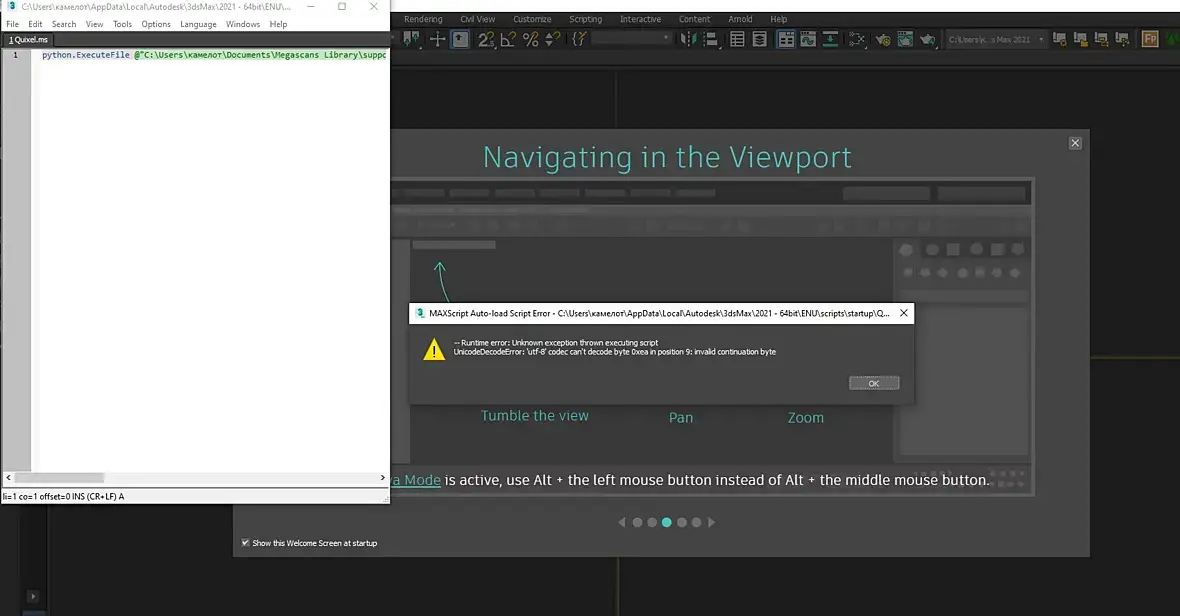This screenshot has width=1180, height=616.
Task: Open Options menu in script editor
Action: tap(156, 24)
